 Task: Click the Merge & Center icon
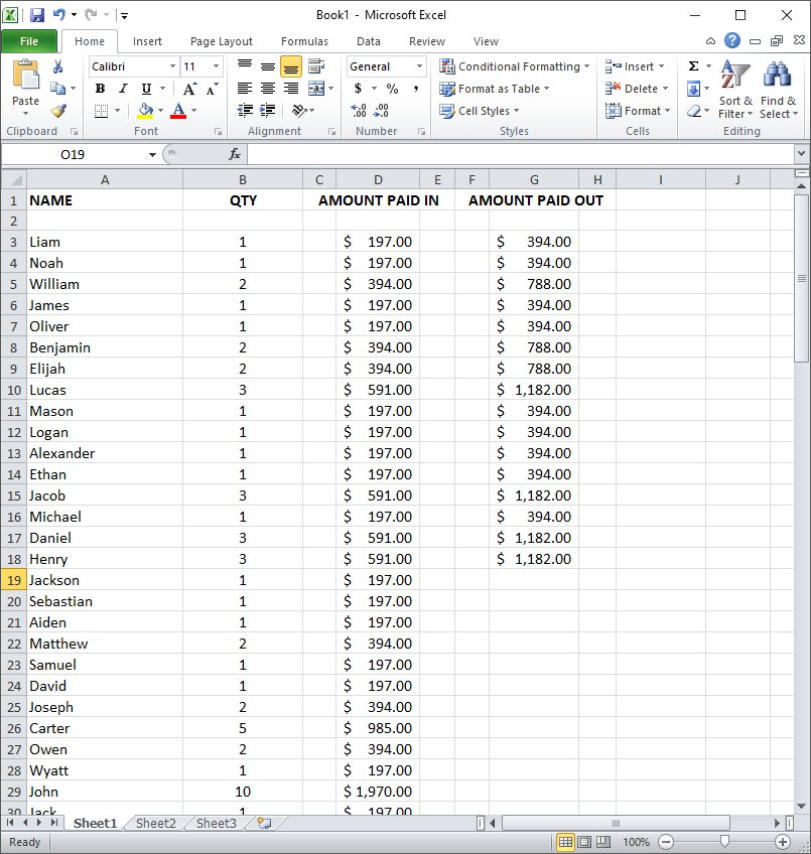pos(316,89)
